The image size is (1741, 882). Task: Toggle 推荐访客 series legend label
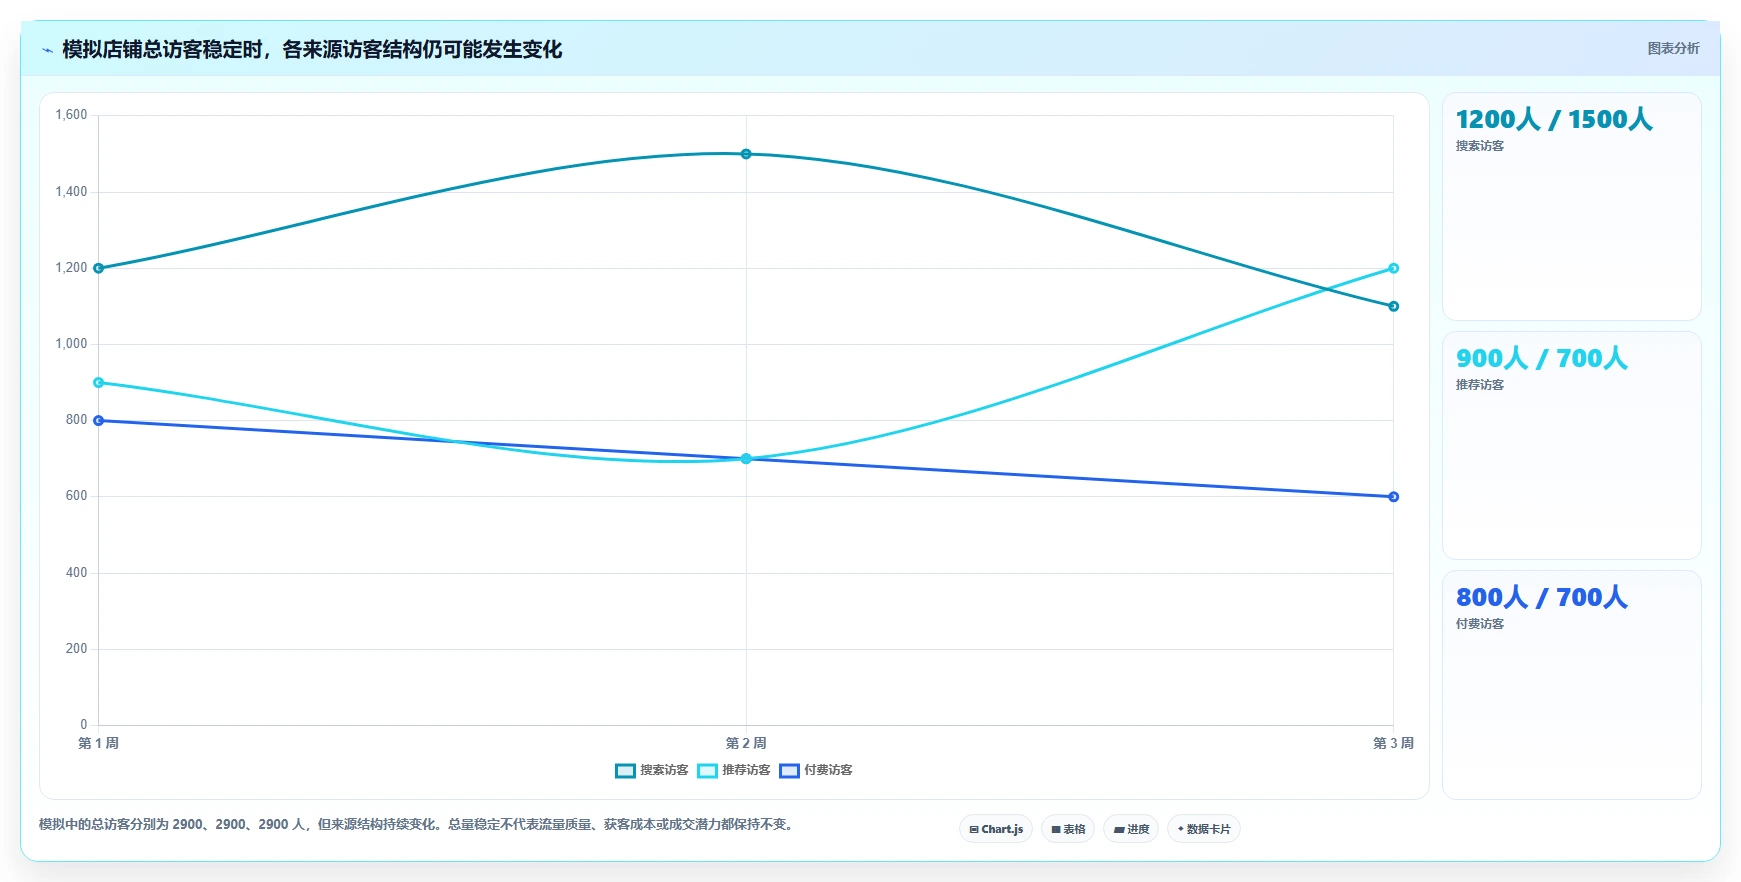pos(746,770)
